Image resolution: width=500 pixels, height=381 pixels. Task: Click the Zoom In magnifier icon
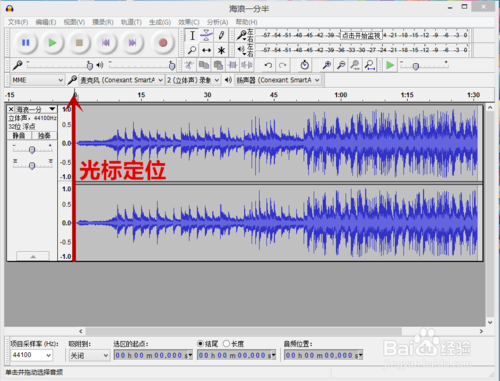[327, 65]
